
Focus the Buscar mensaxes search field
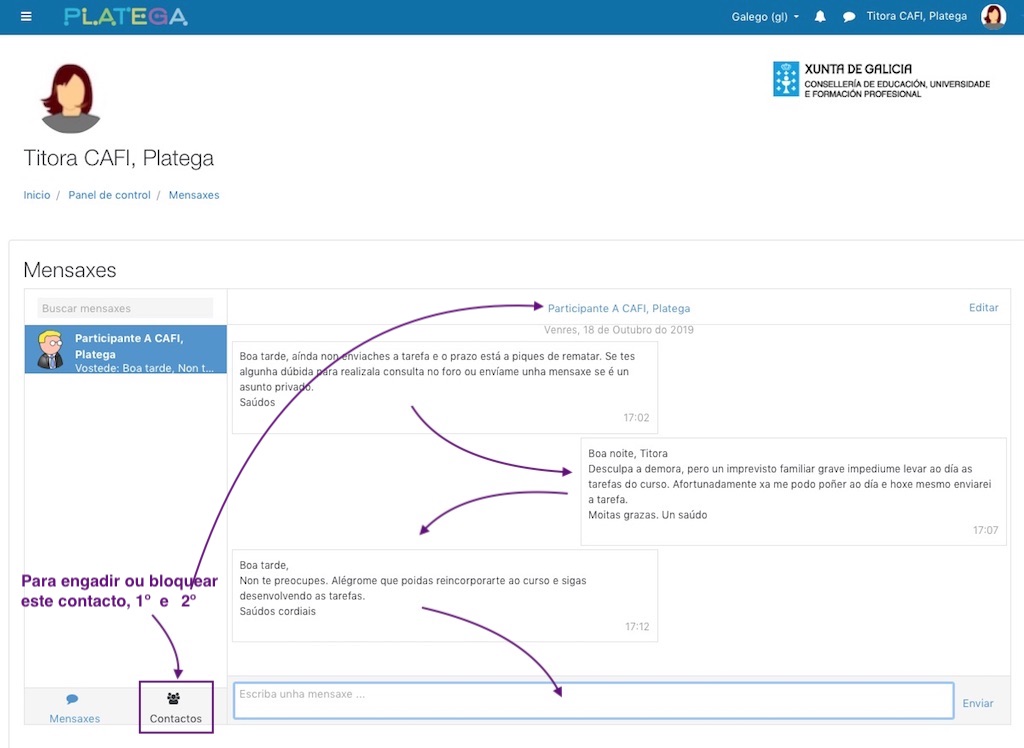[x=125, y=308]
